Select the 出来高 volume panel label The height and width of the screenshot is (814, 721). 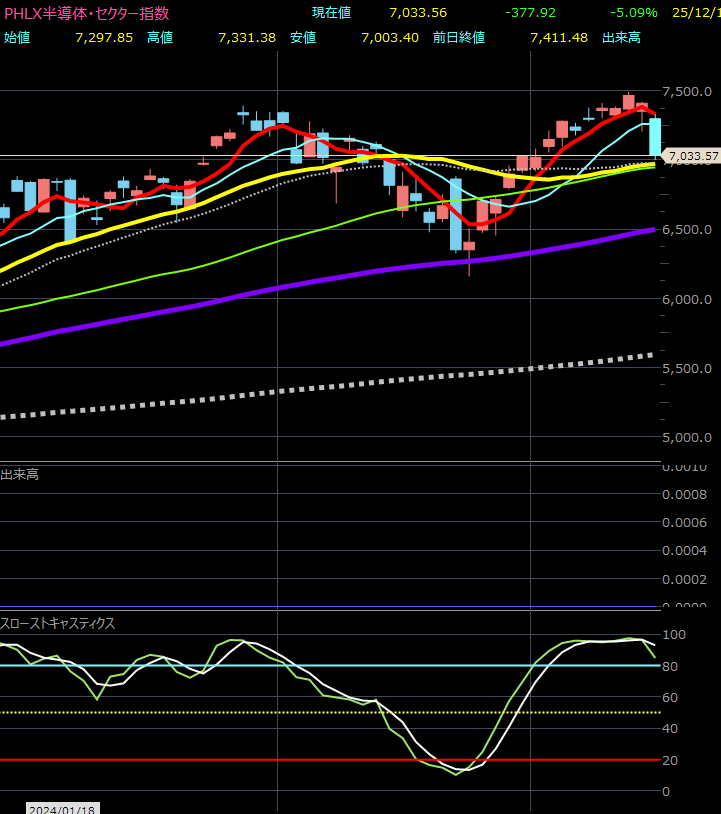click(x=20, y=474)
